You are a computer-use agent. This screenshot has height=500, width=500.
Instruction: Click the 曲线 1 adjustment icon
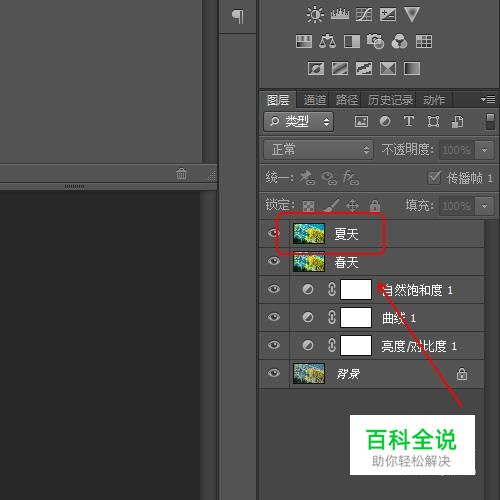tap(308, 317)
